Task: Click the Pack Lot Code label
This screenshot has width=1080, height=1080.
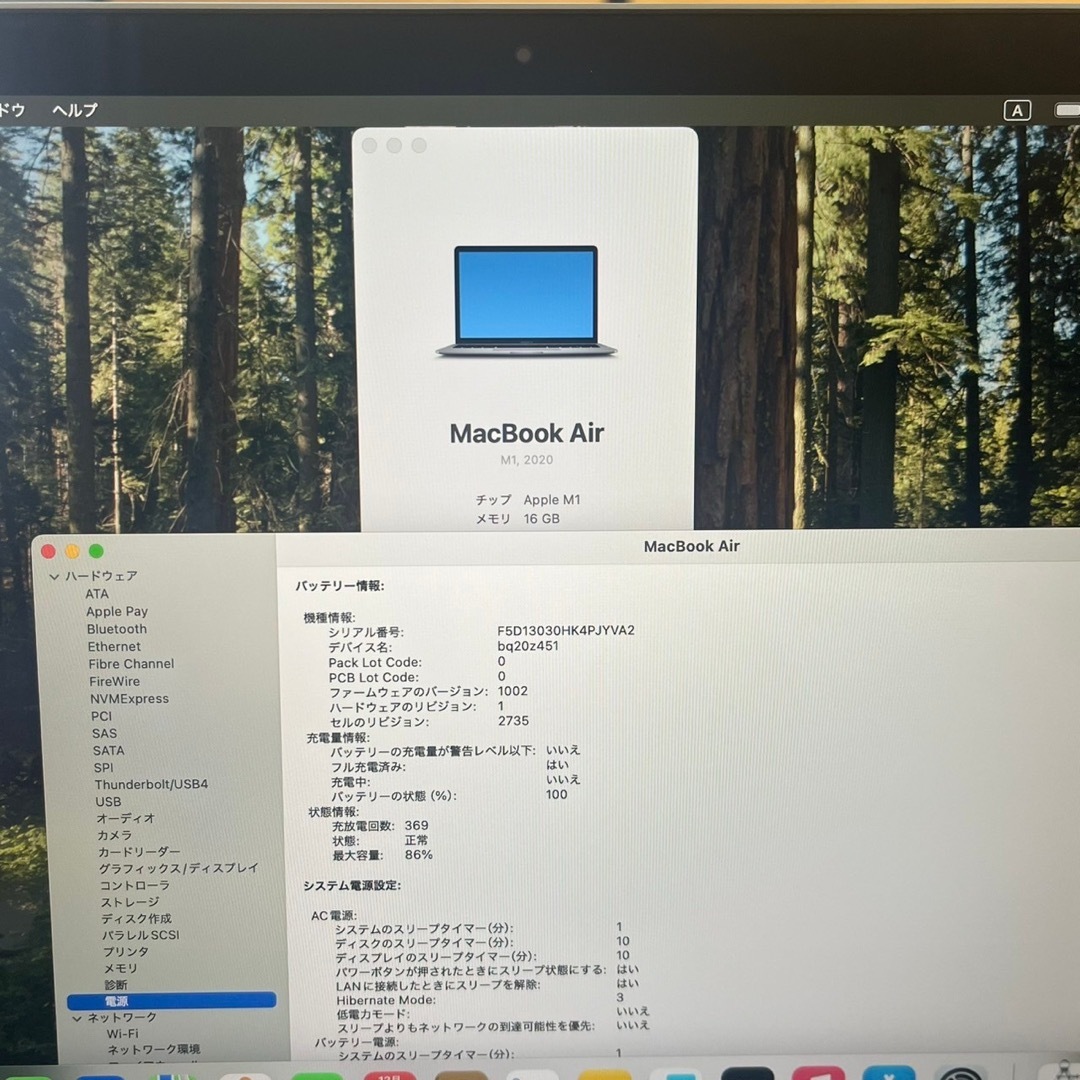Action: (x=375, y=663)
